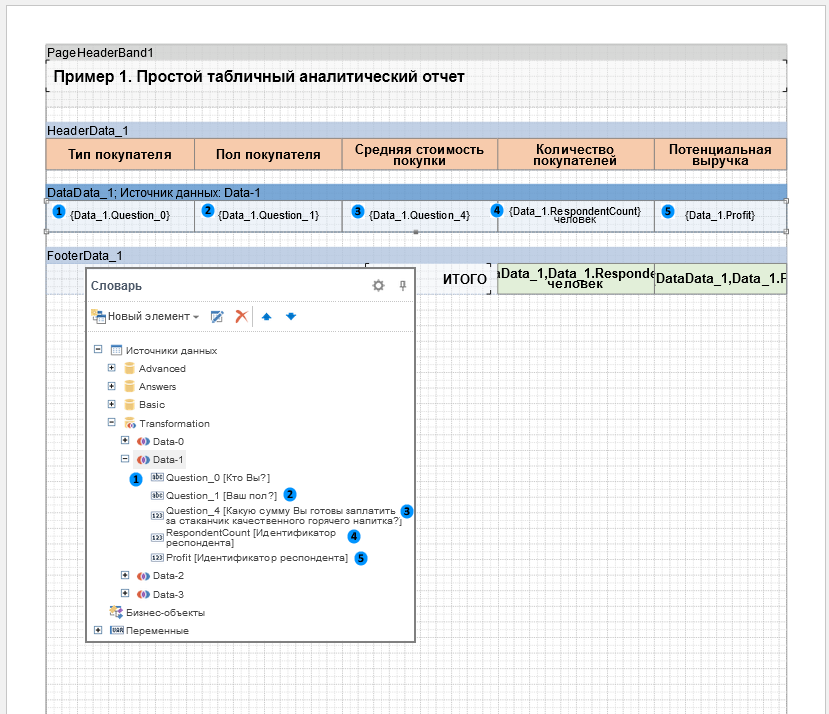
Task: Expand the Advanced data source
Action: point(112,369)
